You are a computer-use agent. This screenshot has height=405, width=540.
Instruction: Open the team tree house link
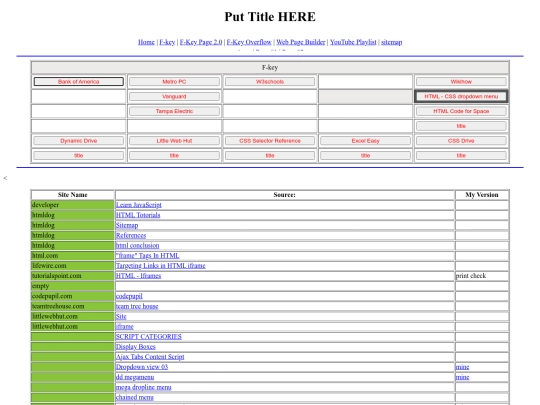click(x=137, y=306)
